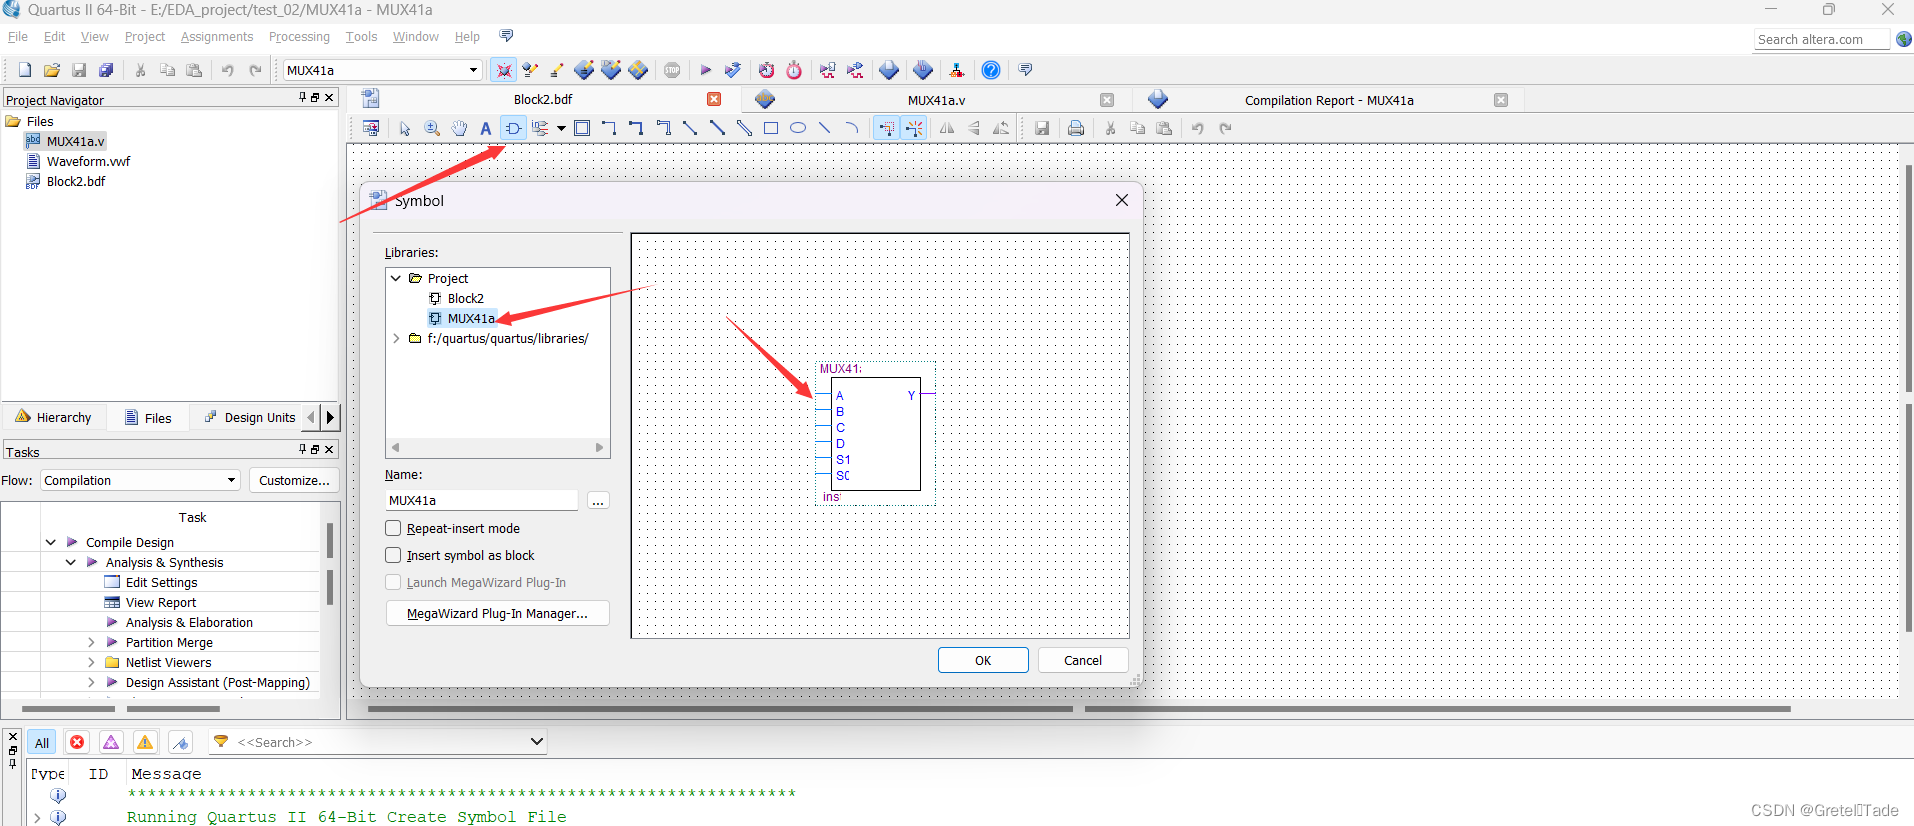Click the symbol Name input field
Viewport: 1914px width, 826px height.
coord(482,500)
